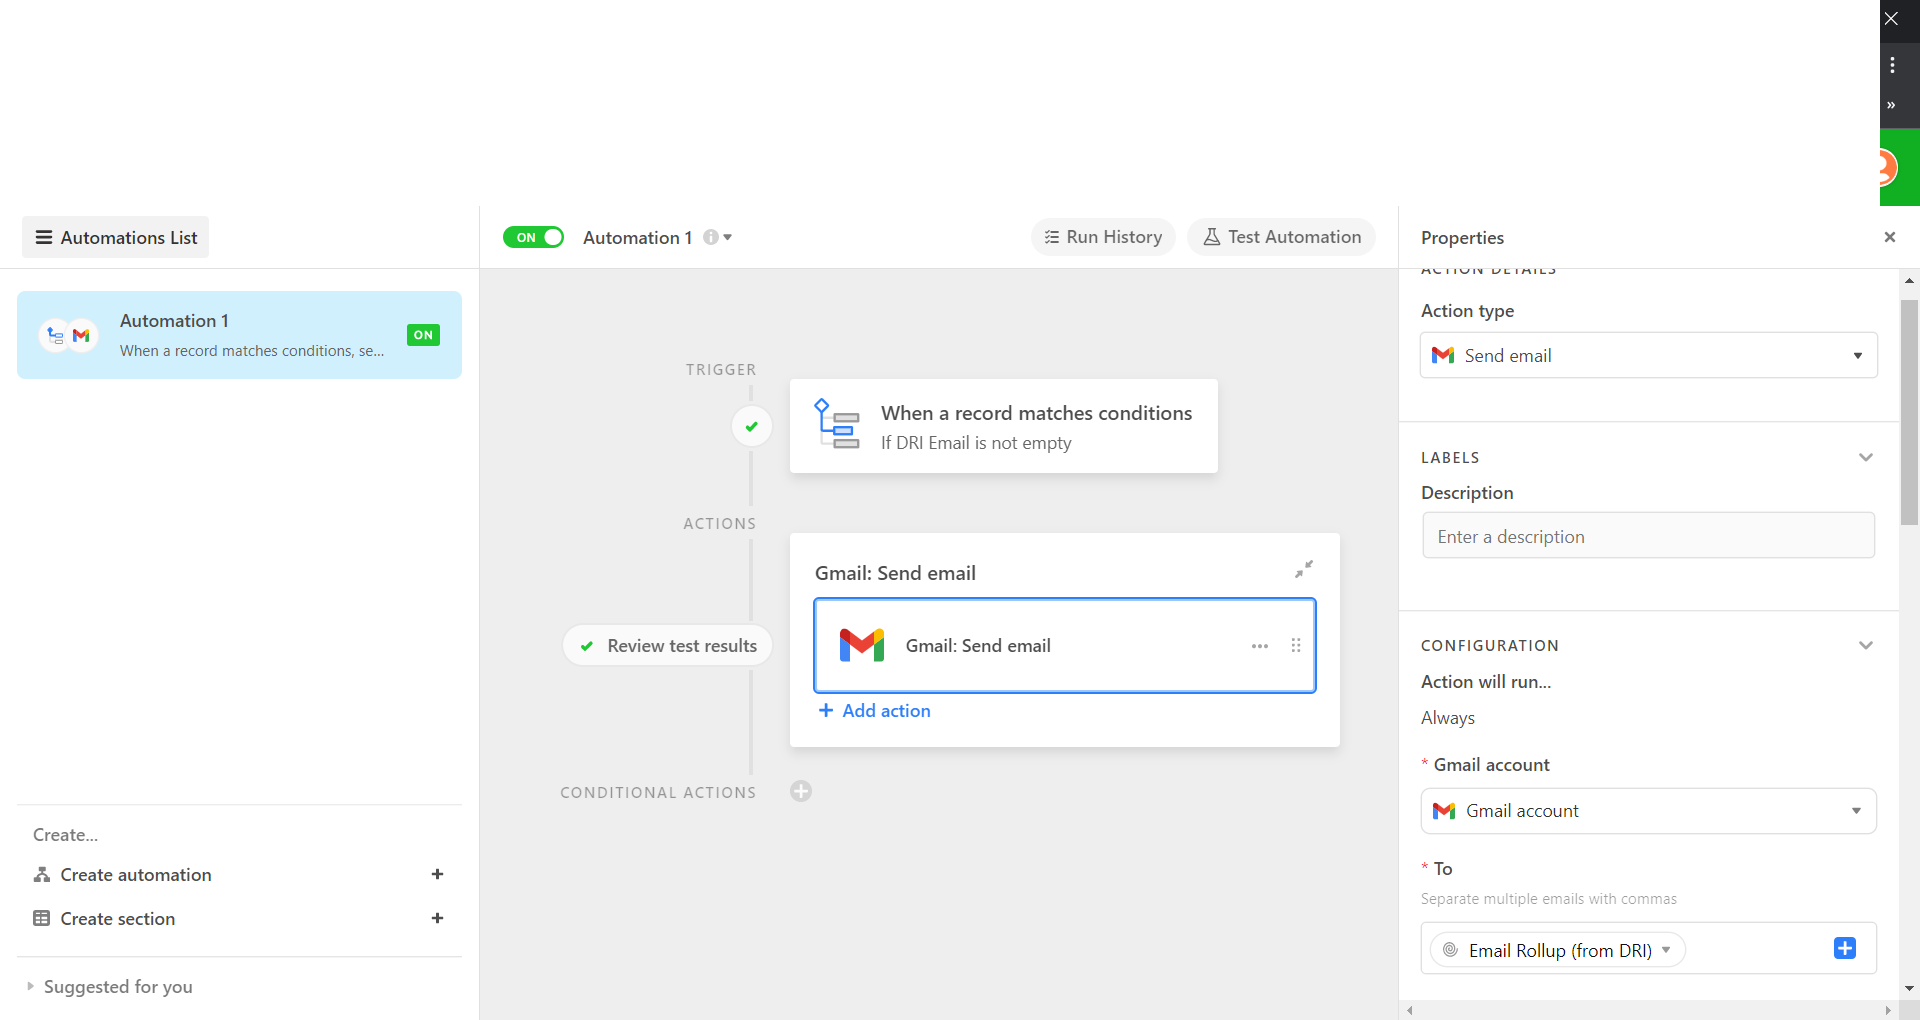Click the Automation 1 info icon
This screenshot has width=1920, height=1020.
pyautogui.click(x=710, y=237)
